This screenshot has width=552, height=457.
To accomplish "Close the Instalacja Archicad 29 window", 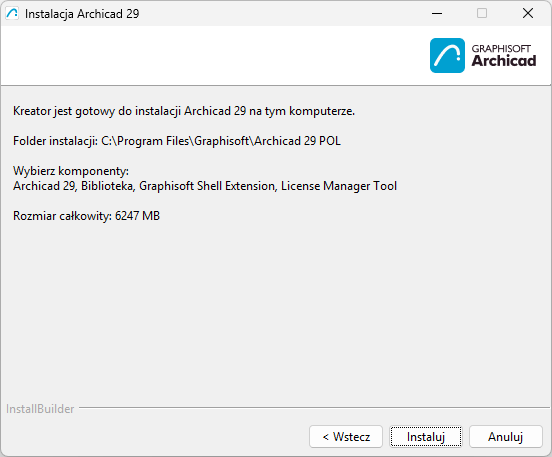I will pyautogui.click(x=528, y=13).
